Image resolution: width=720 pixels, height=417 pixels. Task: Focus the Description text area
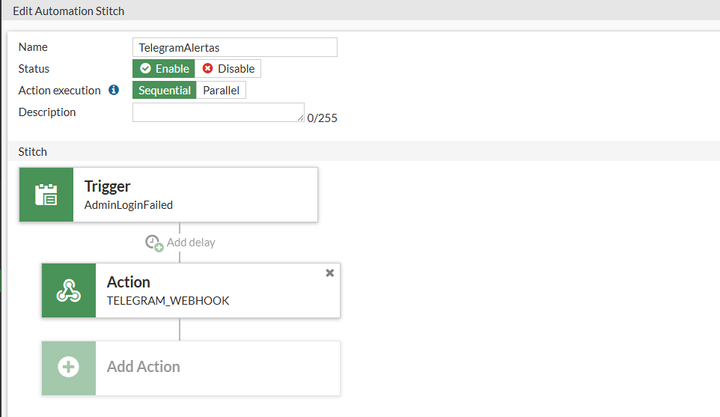pos(218,112)
